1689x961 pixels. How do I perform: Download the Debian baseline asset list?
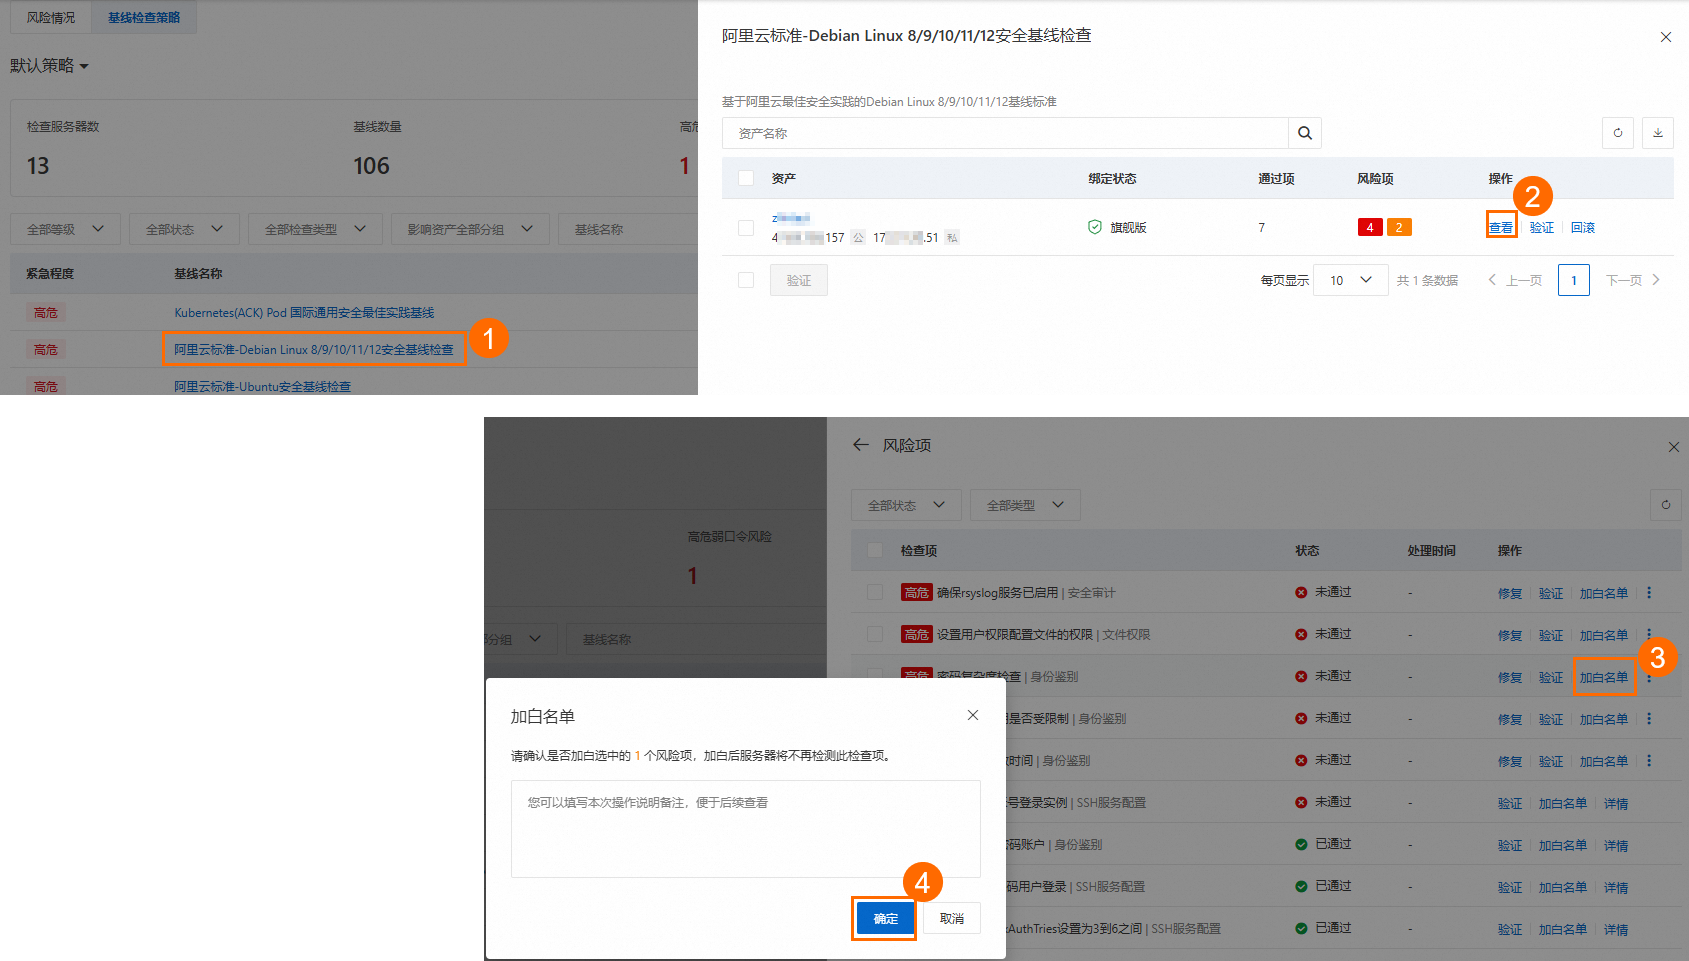[1658, 133]
